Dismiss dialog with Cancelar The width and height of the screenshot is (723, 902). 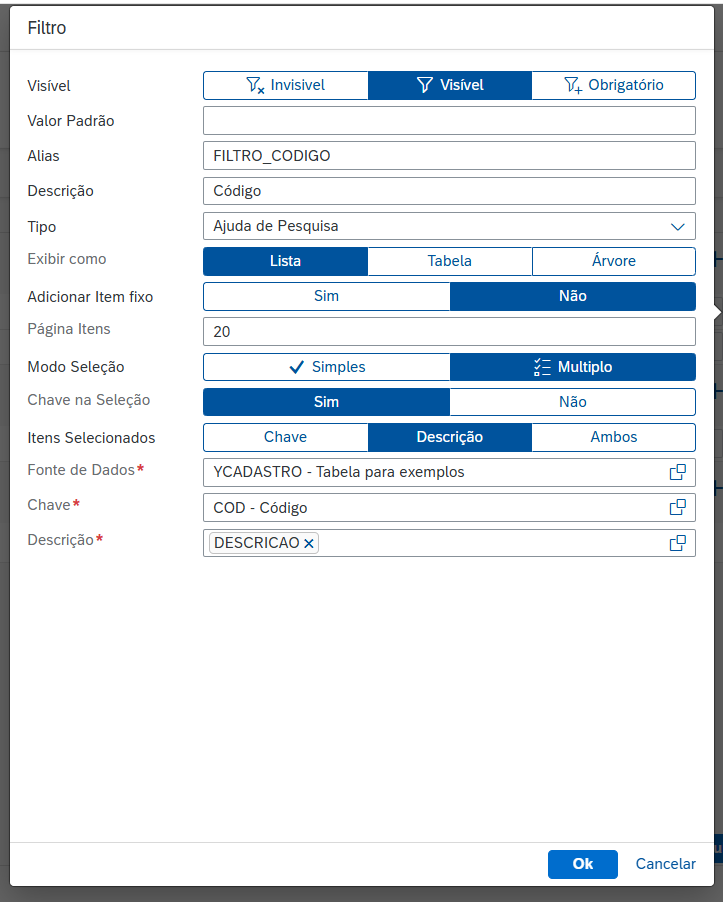665,864
